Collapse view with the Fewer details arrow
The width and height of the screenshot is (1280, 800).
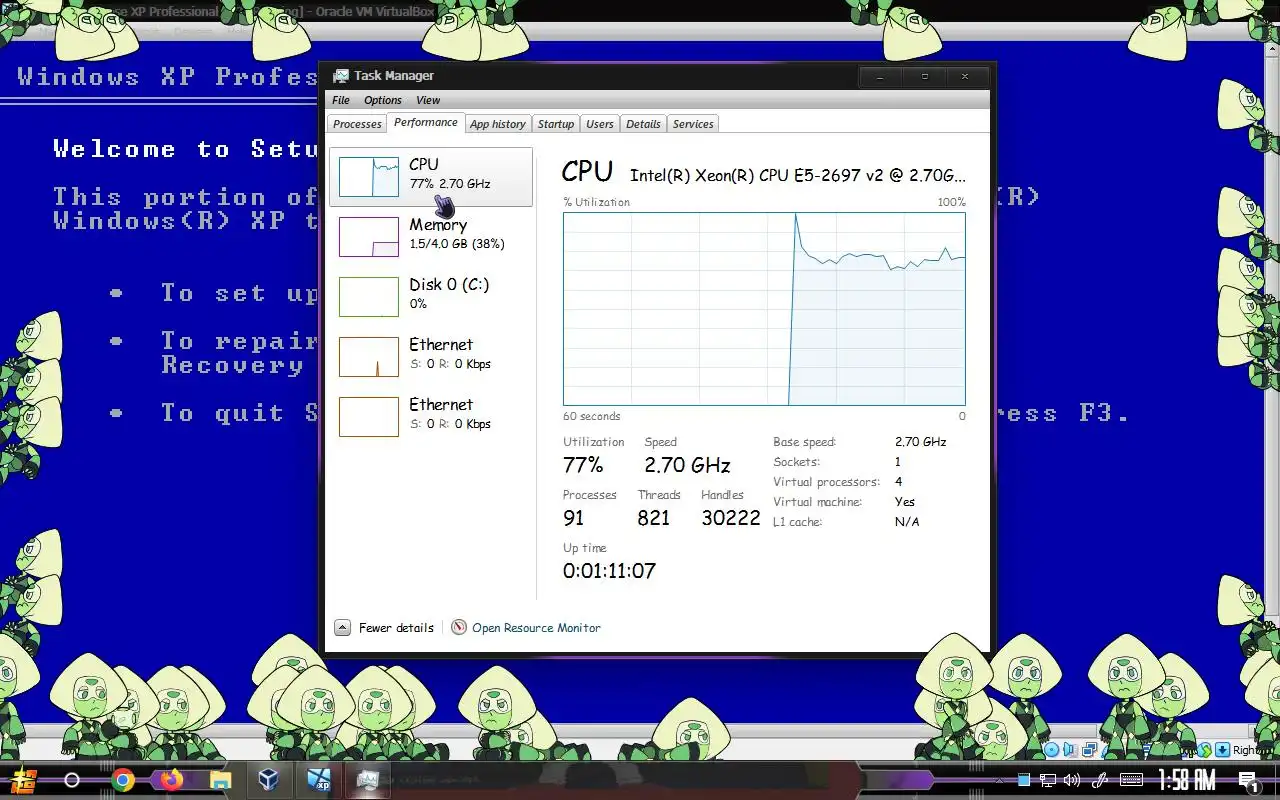[342, 628]
